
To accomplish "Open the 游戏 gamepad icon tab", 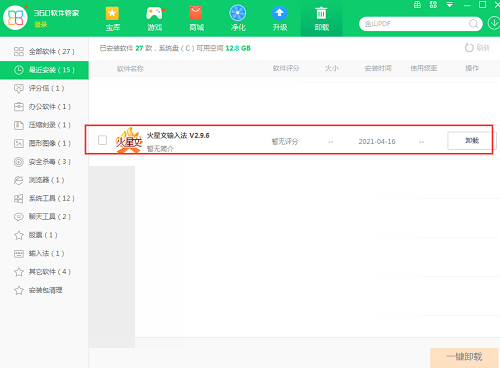I will [x=155, y=19].
